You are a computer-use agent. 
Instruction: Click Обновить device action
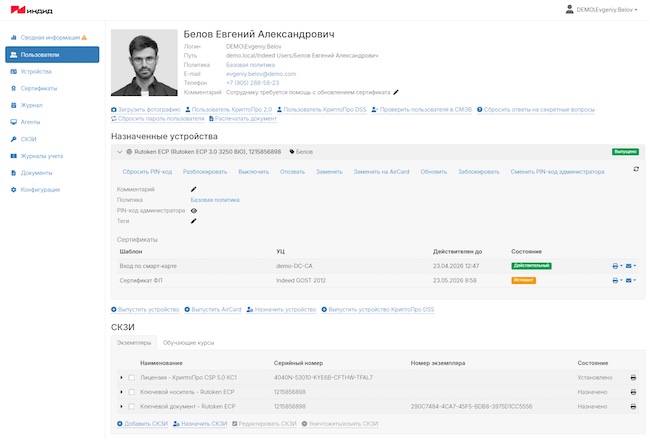tap(434, 172)
